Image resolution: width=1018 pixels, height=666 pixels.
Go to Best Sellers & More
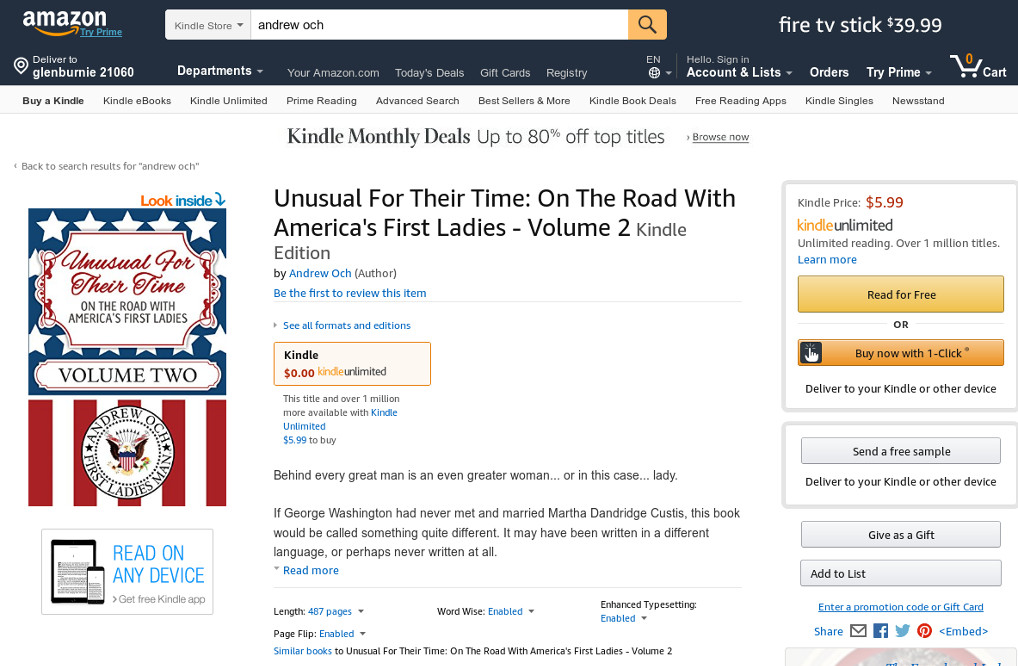coord(524,101)
